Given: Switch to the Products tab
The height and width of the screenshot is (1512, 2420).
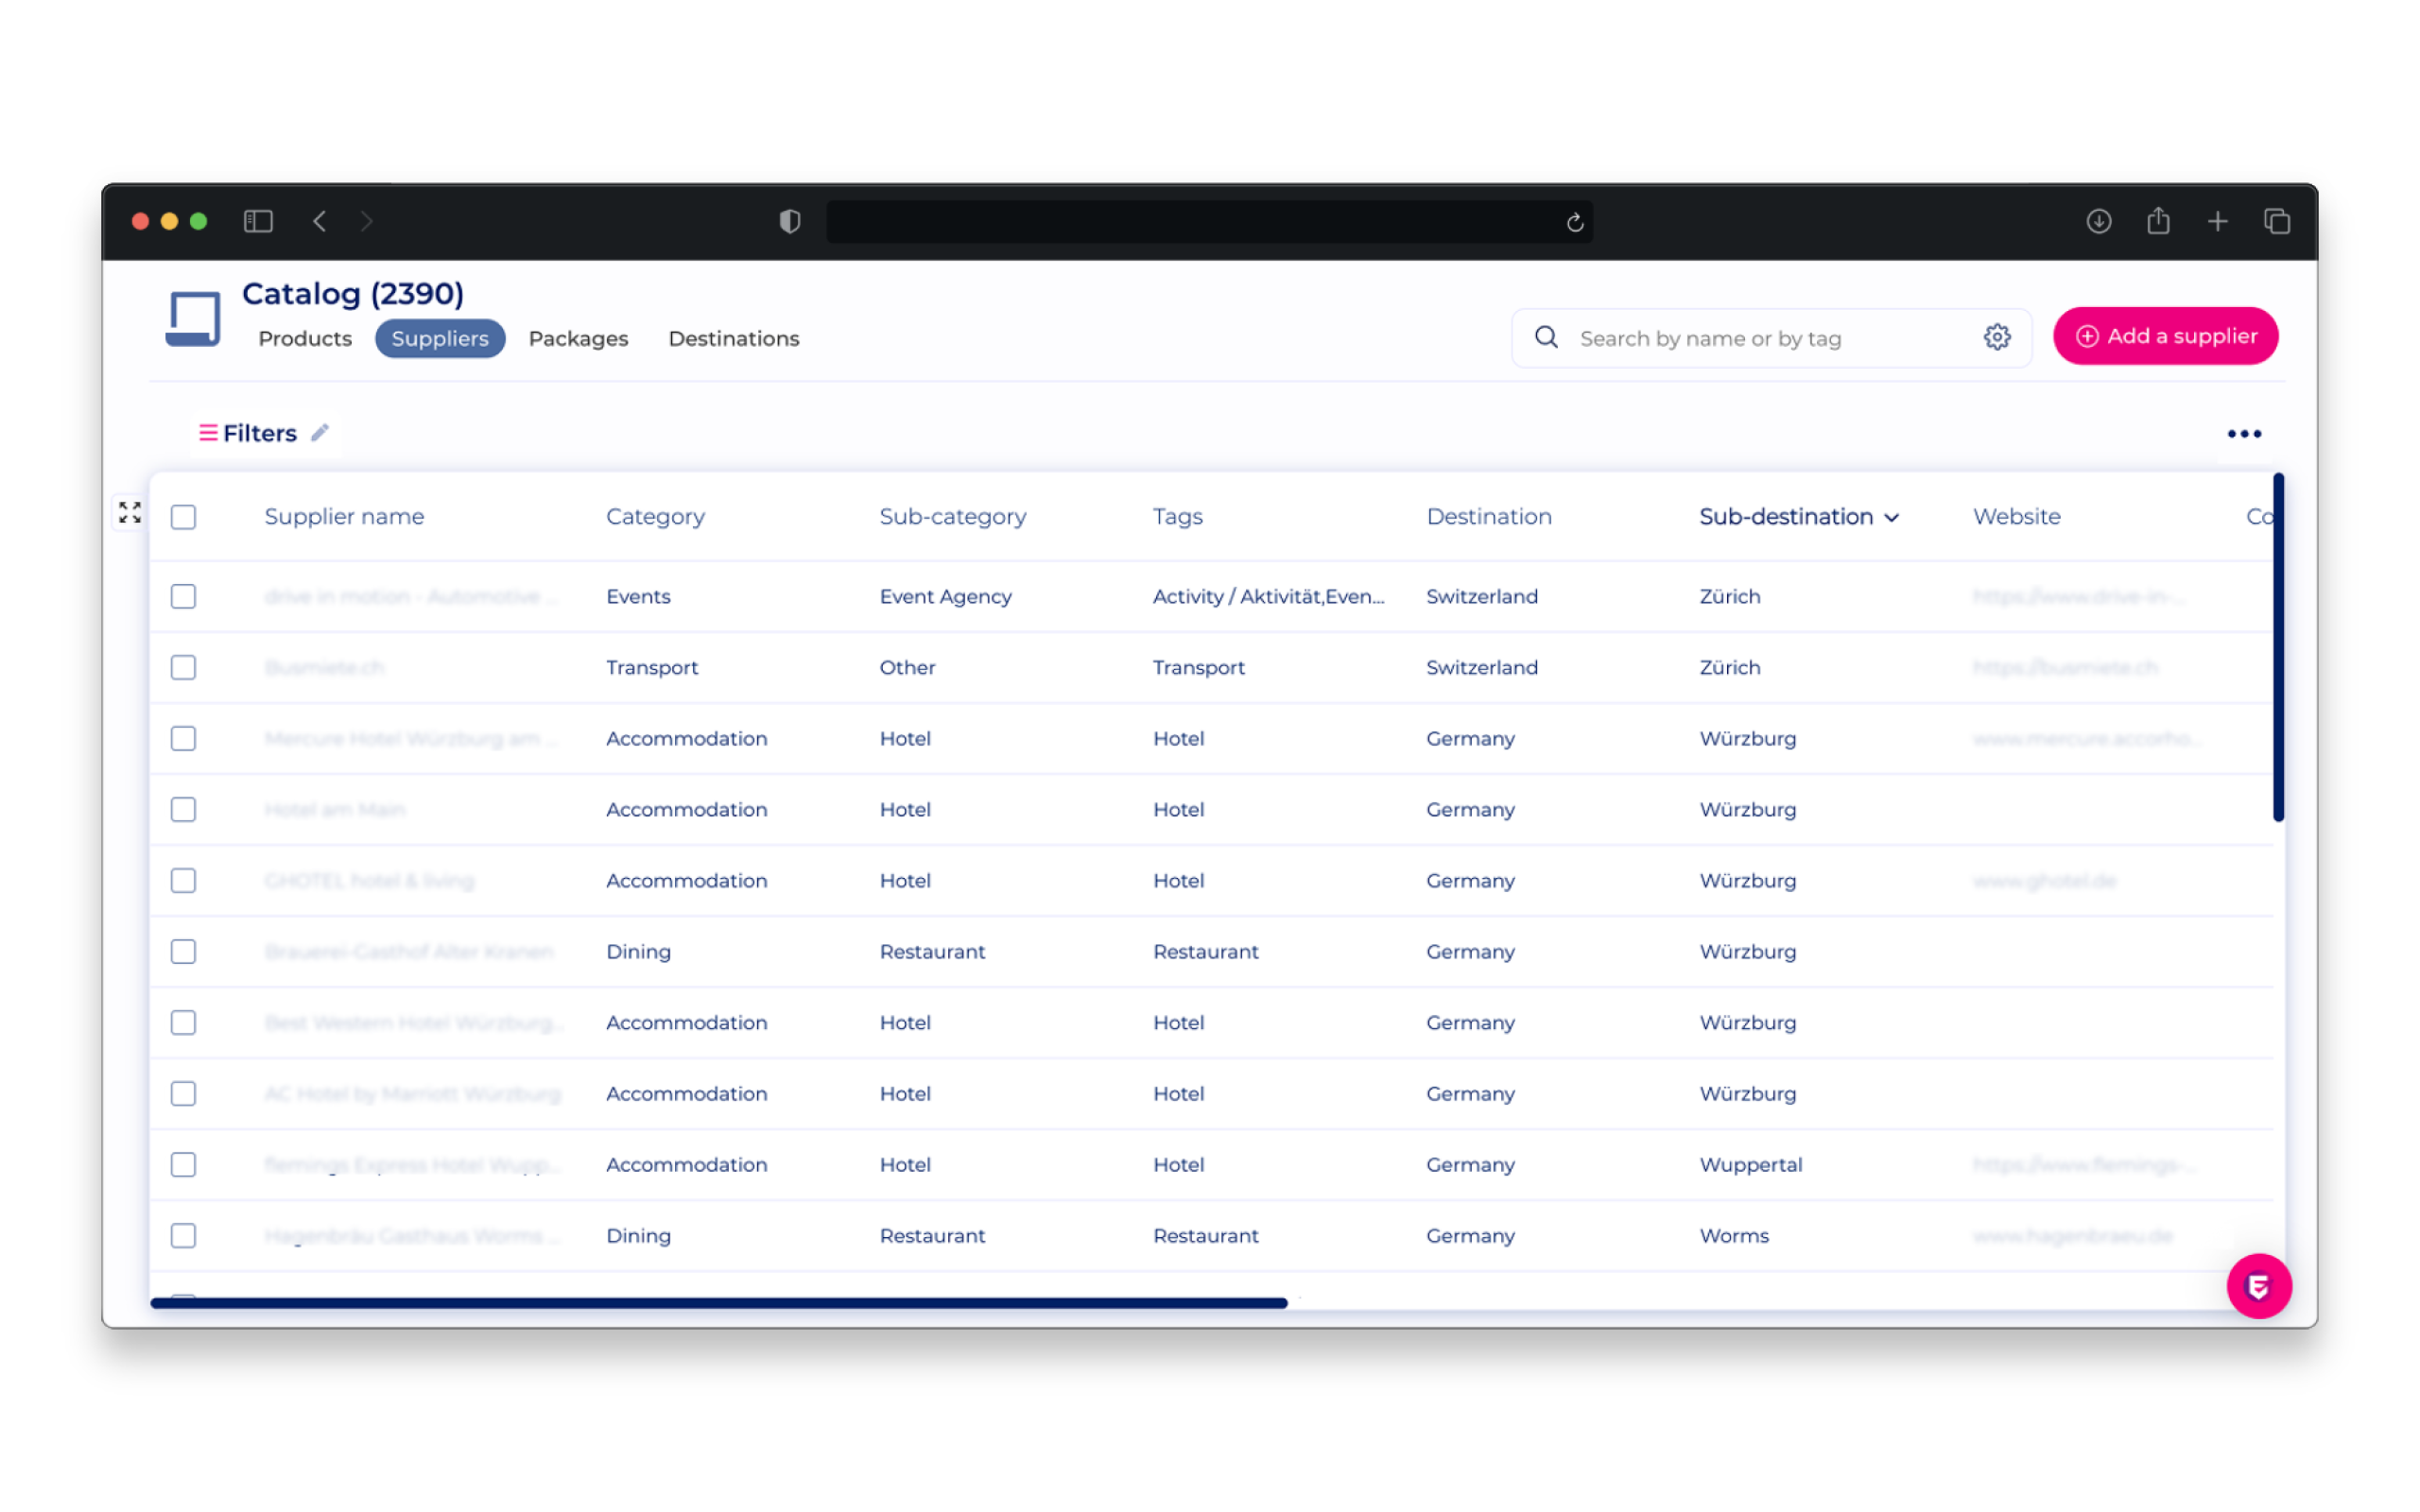Looking at the screenshot, I should pyautogui.click(x=305, y=338).
